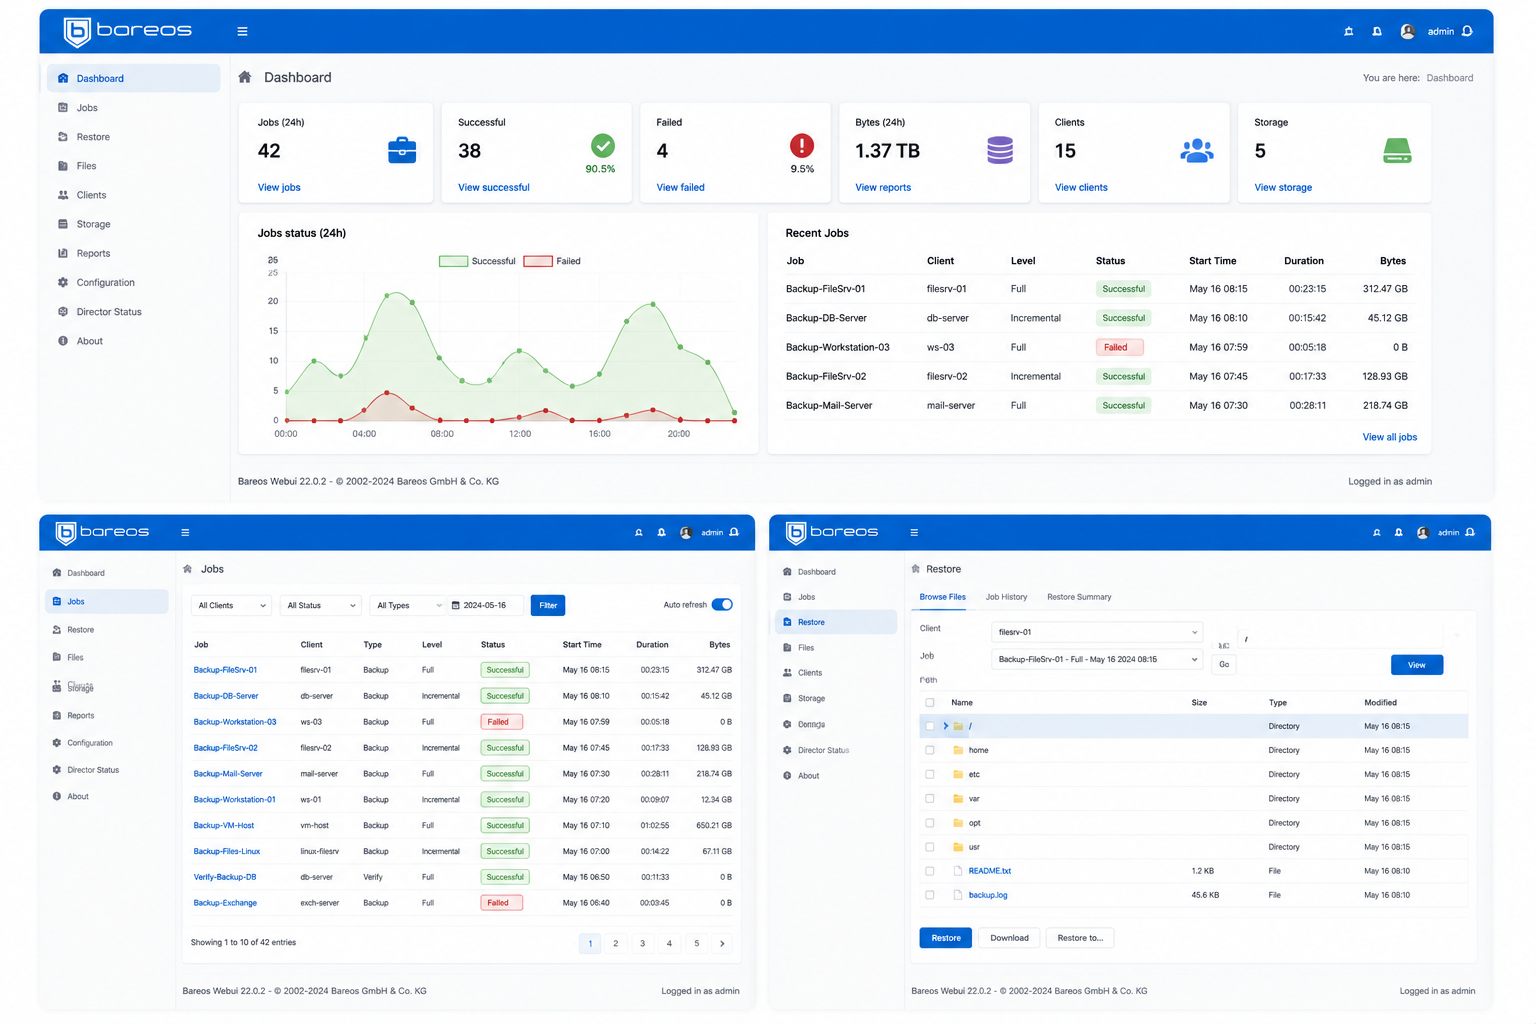The height and width of the screenshot is (1024, 1536).
Task: Click the Restore to... button
Action: tap(1080, 938)
